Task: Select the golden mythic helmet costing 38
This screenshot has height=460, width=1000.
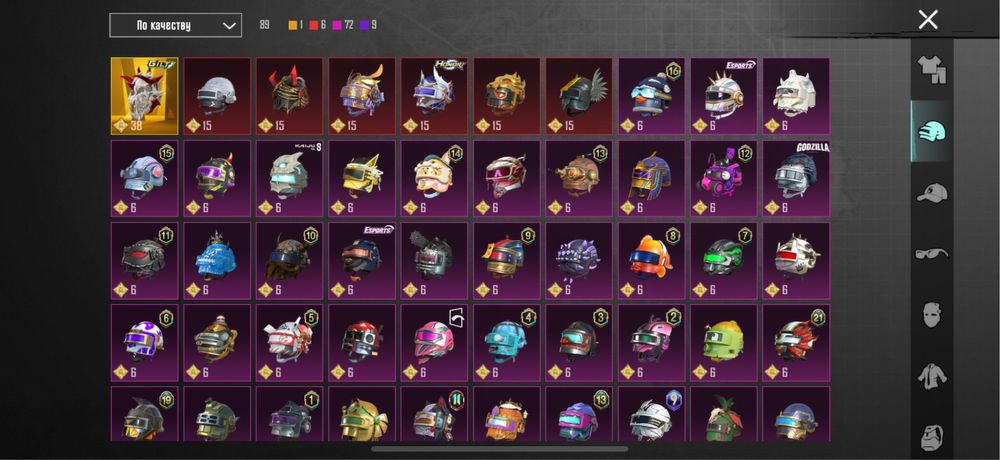Action: (x=145, y=96)
